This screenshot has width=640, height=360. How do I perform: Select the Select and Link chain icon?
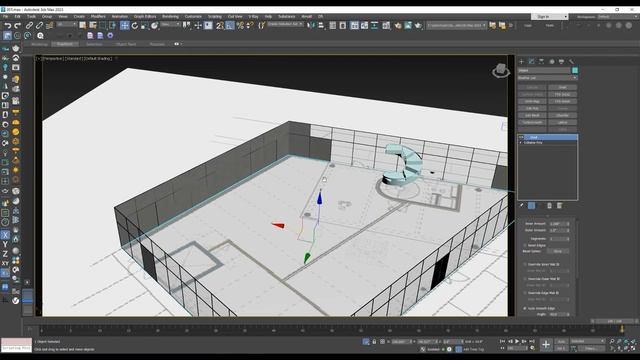coord(29,26)
